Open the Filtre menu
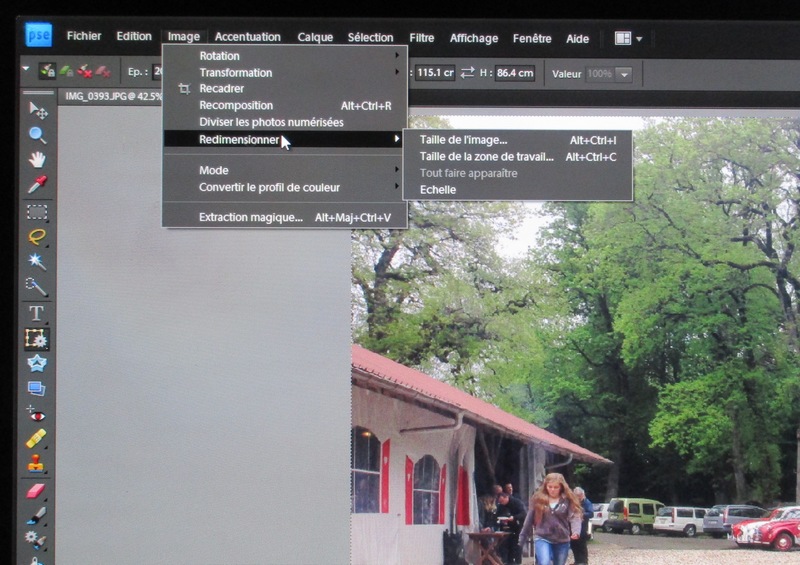Screen dimensions: 800x565 click(x=422, y=38)
